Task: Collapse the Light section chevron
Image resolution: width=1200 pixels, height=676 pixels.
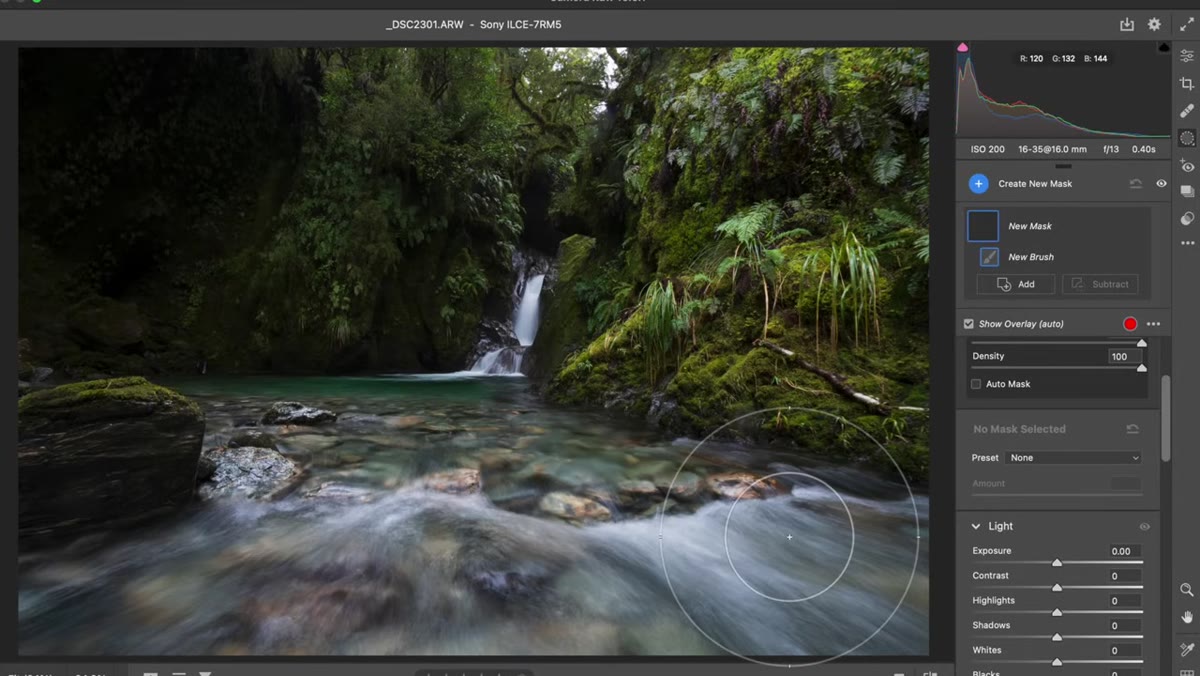Action: (x=976, y=526)
